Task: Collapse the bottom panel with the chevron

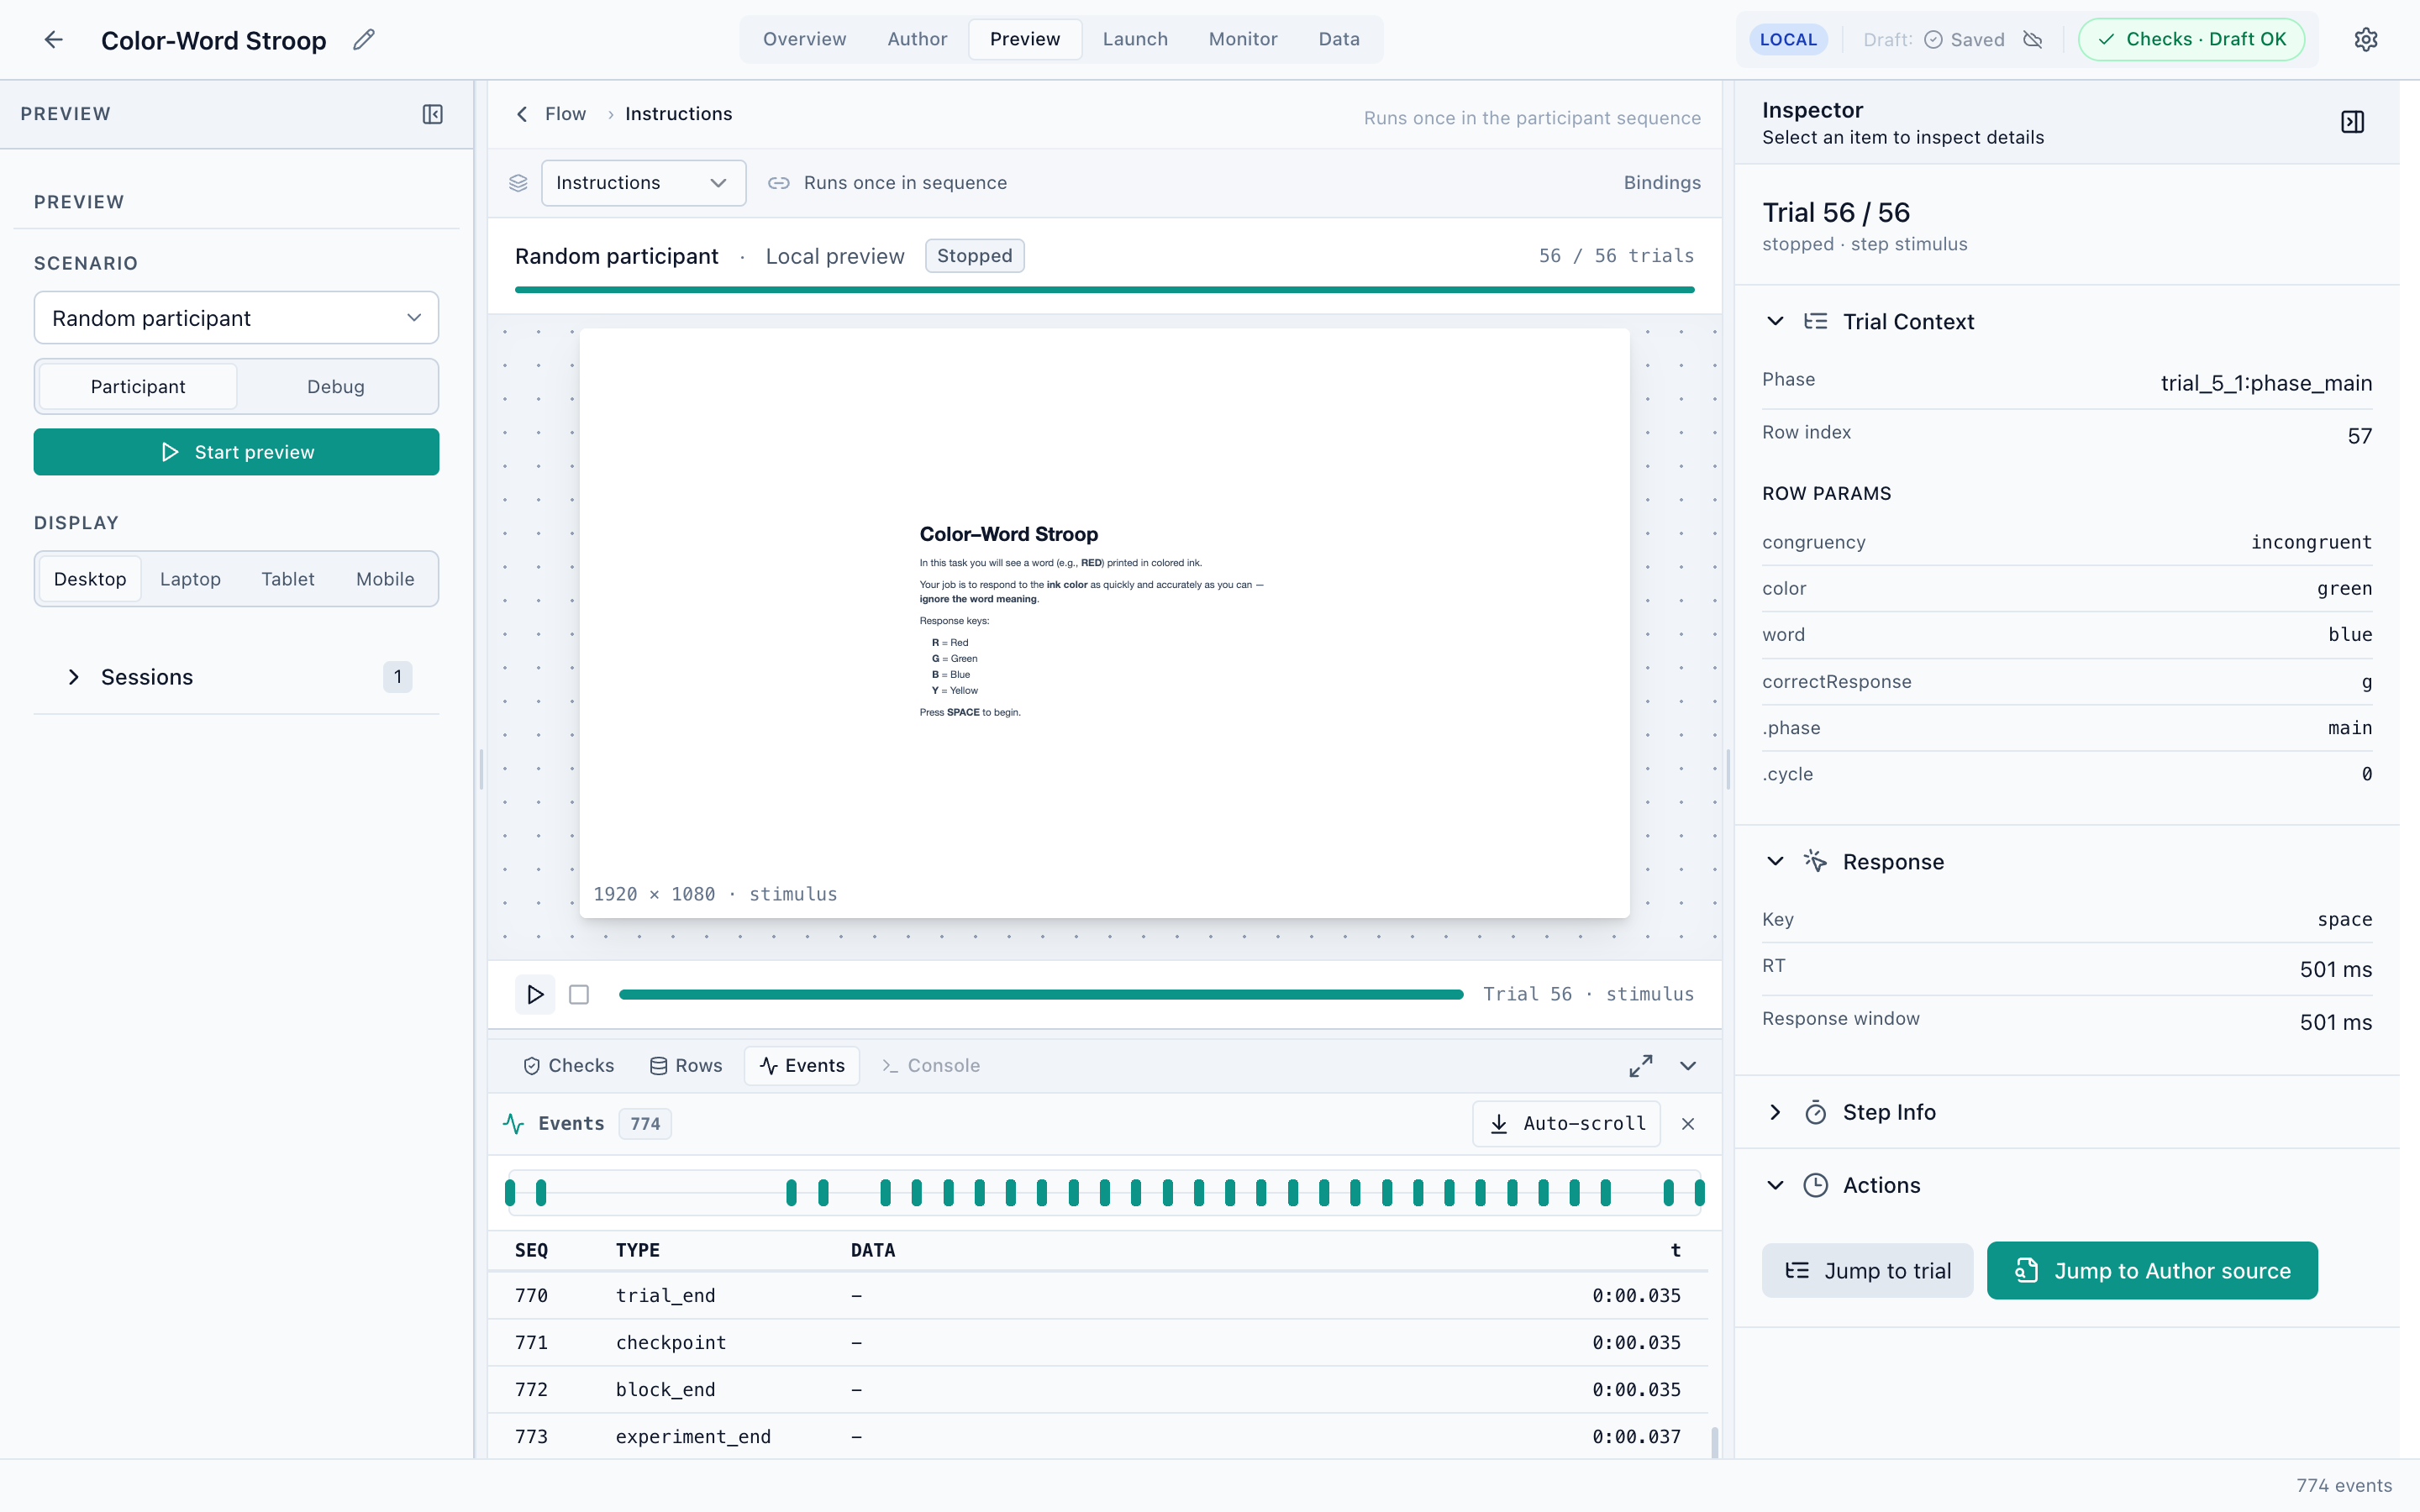Action: pyautogui.click(x=1688, y=1065)
